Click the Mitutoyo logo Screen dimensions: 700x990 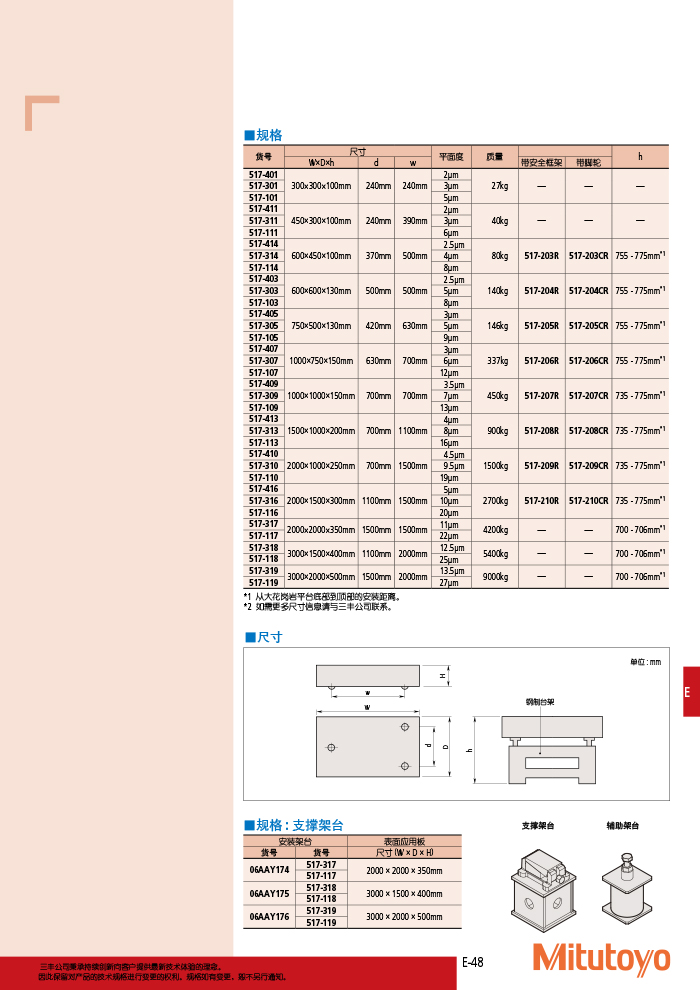600,958
